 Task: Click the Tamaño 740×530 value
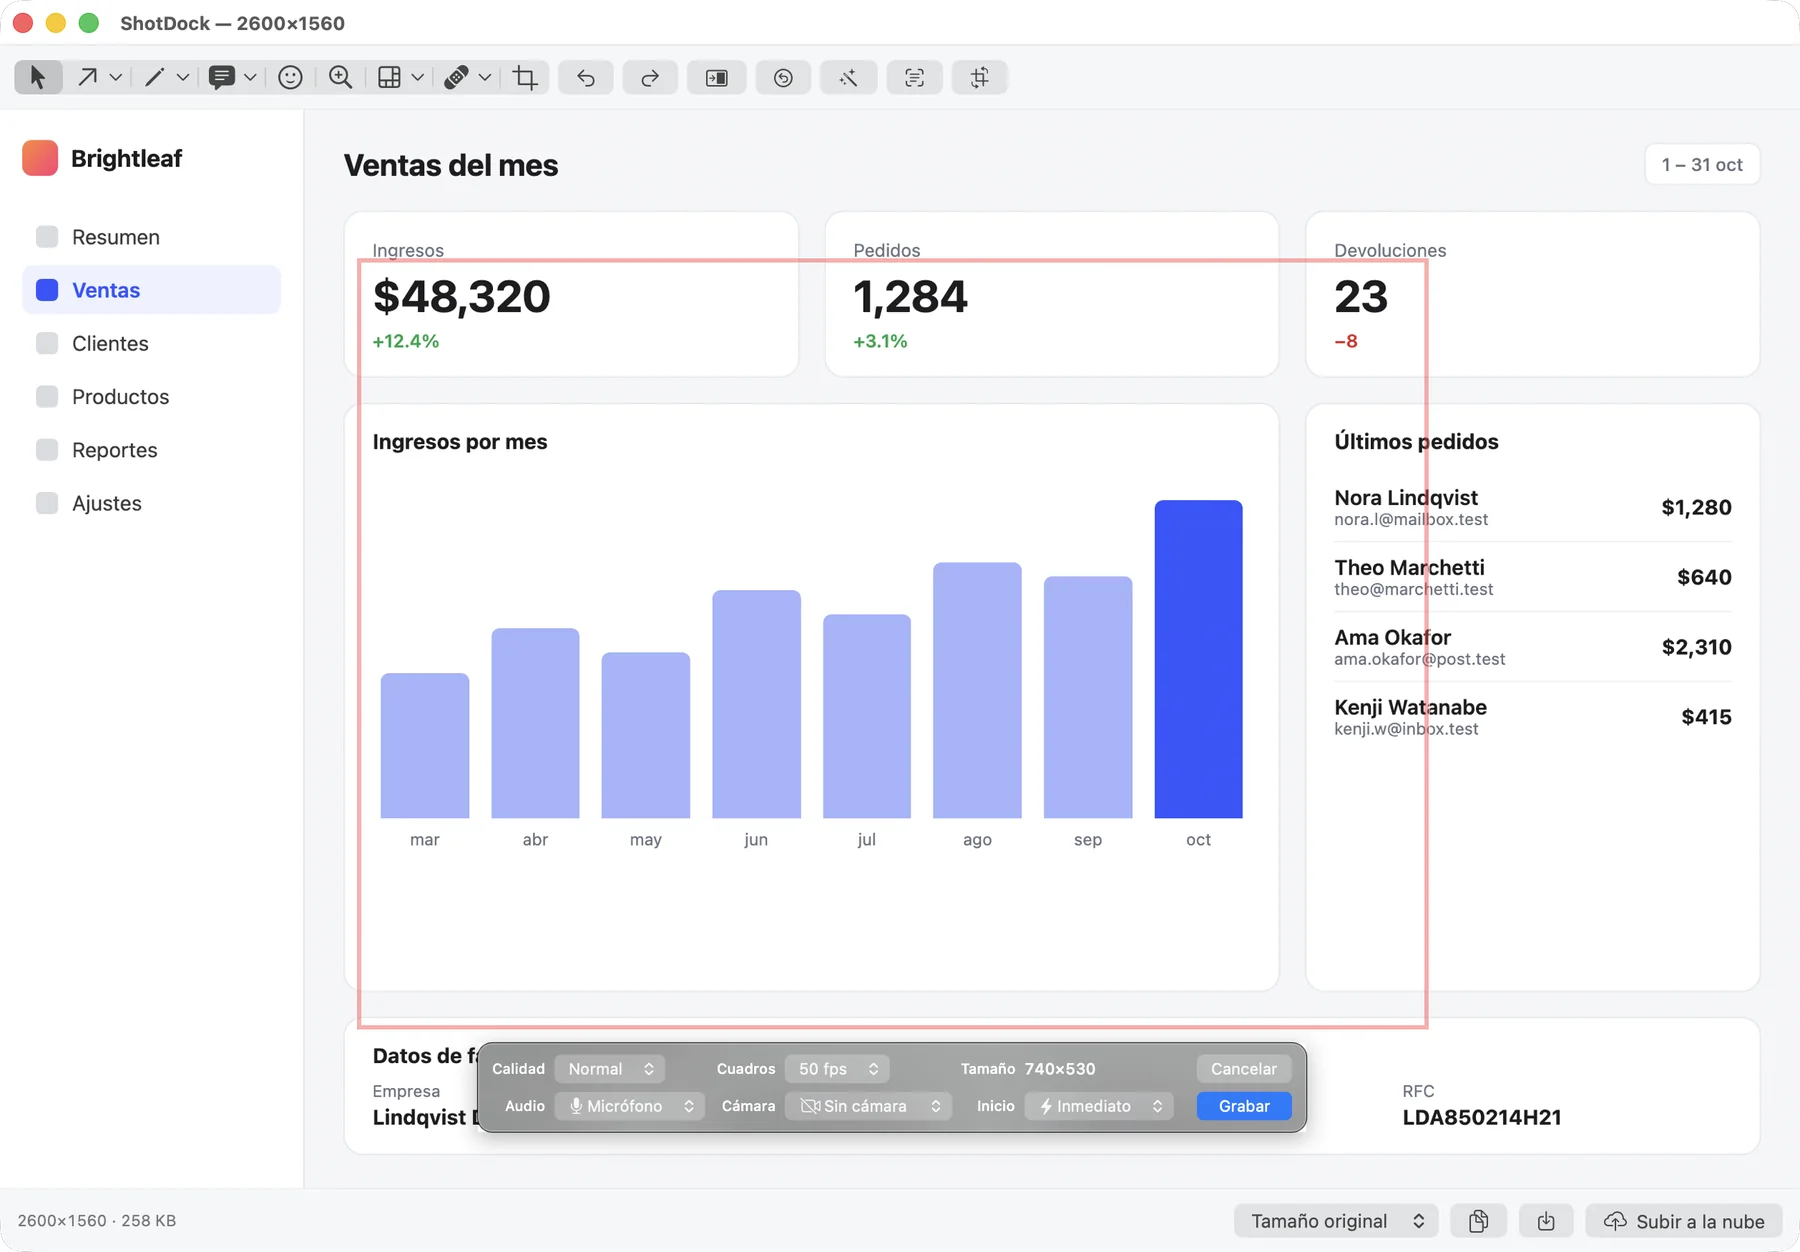[x=1060, y=1069]
